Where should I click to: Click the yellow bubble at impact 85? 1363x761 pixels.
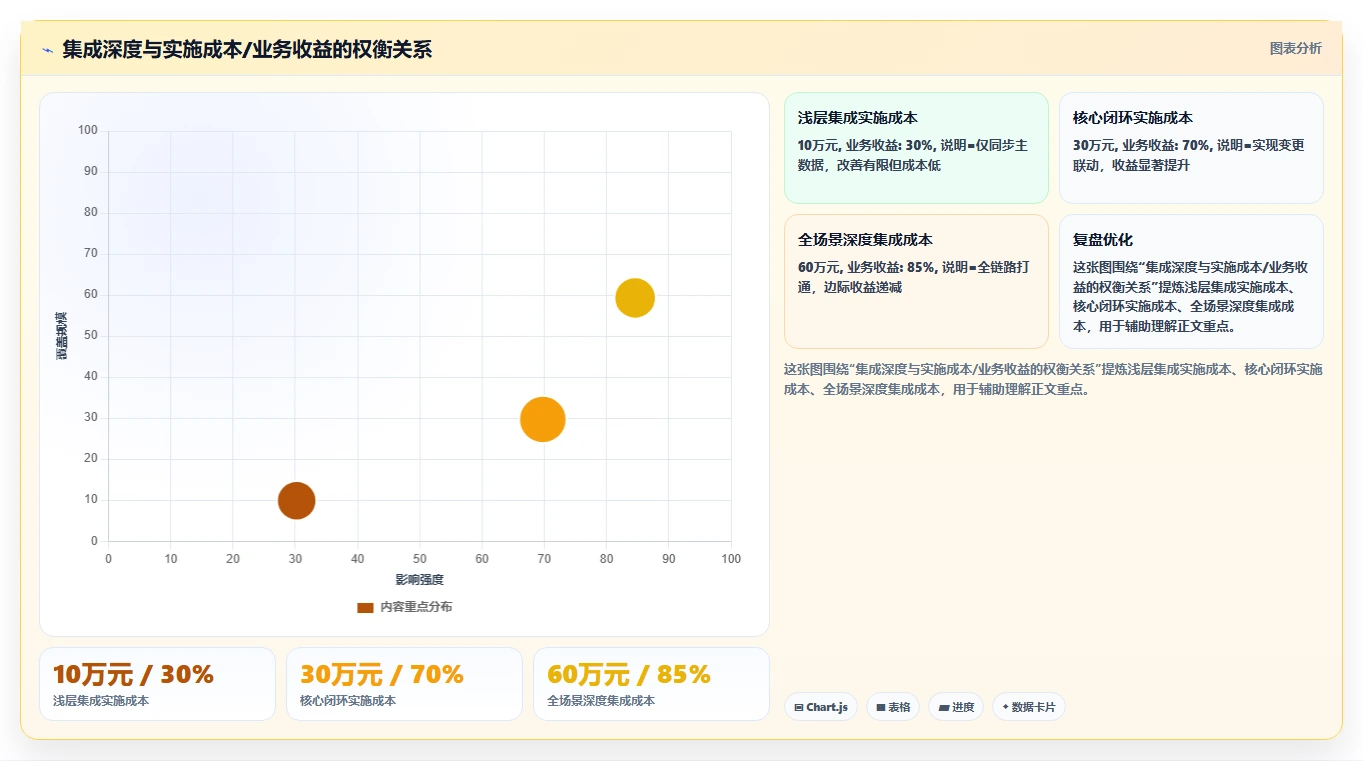(x=635, y=297)
